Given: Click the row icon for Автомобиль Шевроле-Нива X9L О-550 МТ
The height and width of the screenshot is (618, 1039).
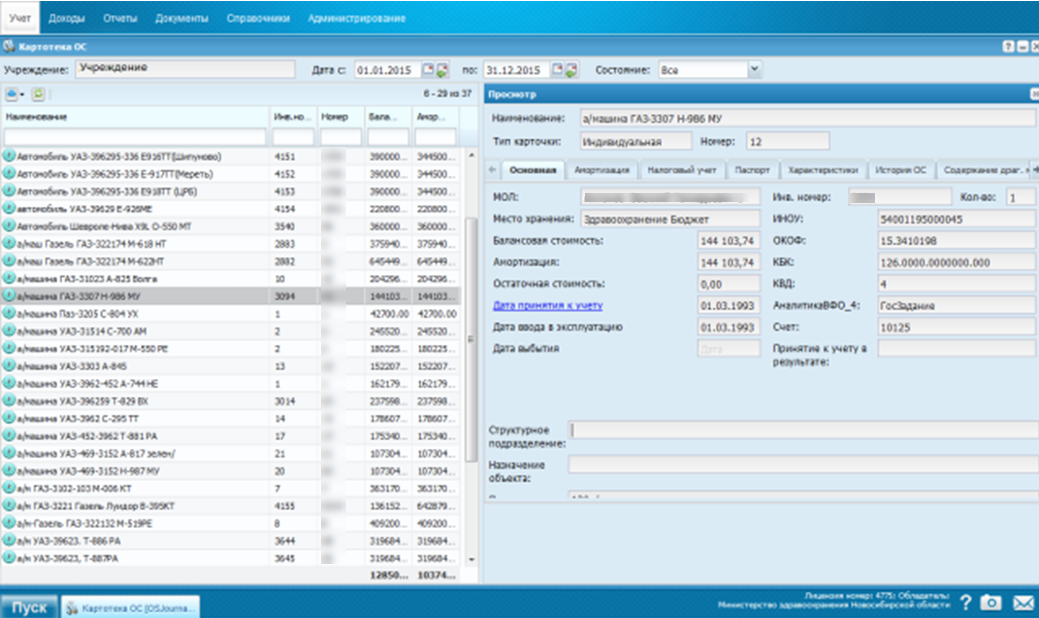Looking at the screenshot, I should coord(9,226).
